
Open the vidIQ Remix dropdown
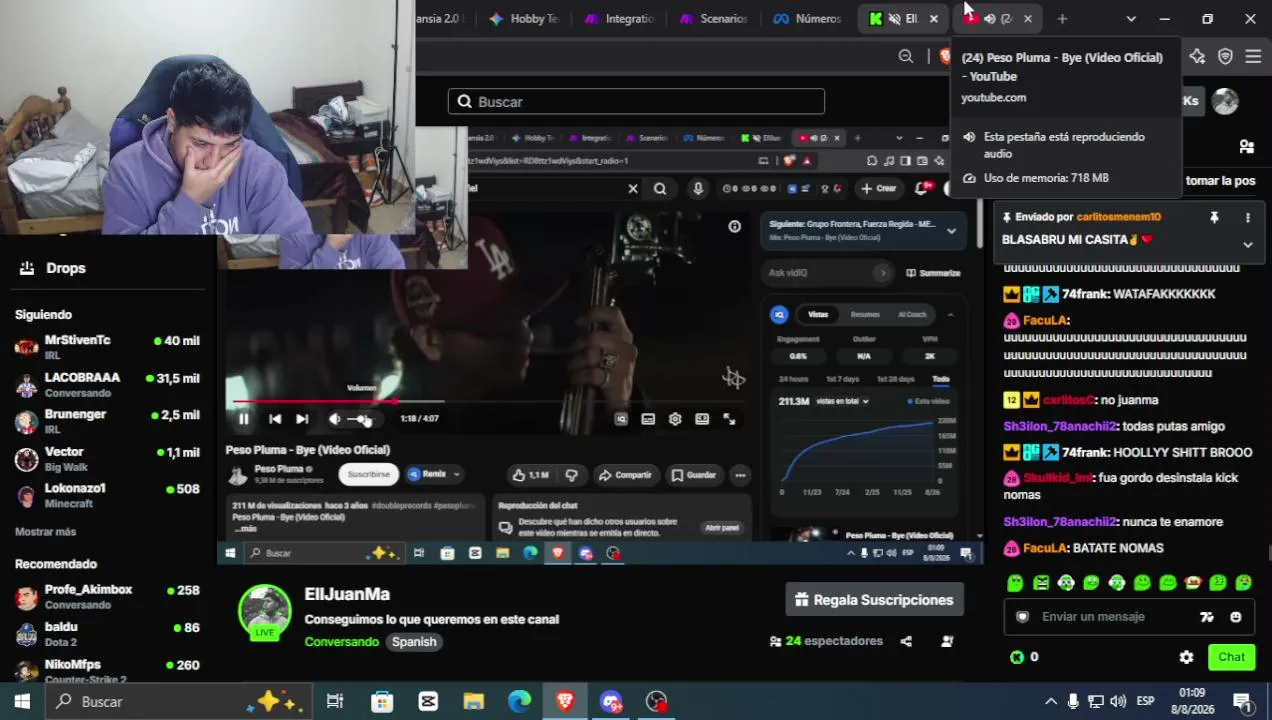(x=435, y=474)
